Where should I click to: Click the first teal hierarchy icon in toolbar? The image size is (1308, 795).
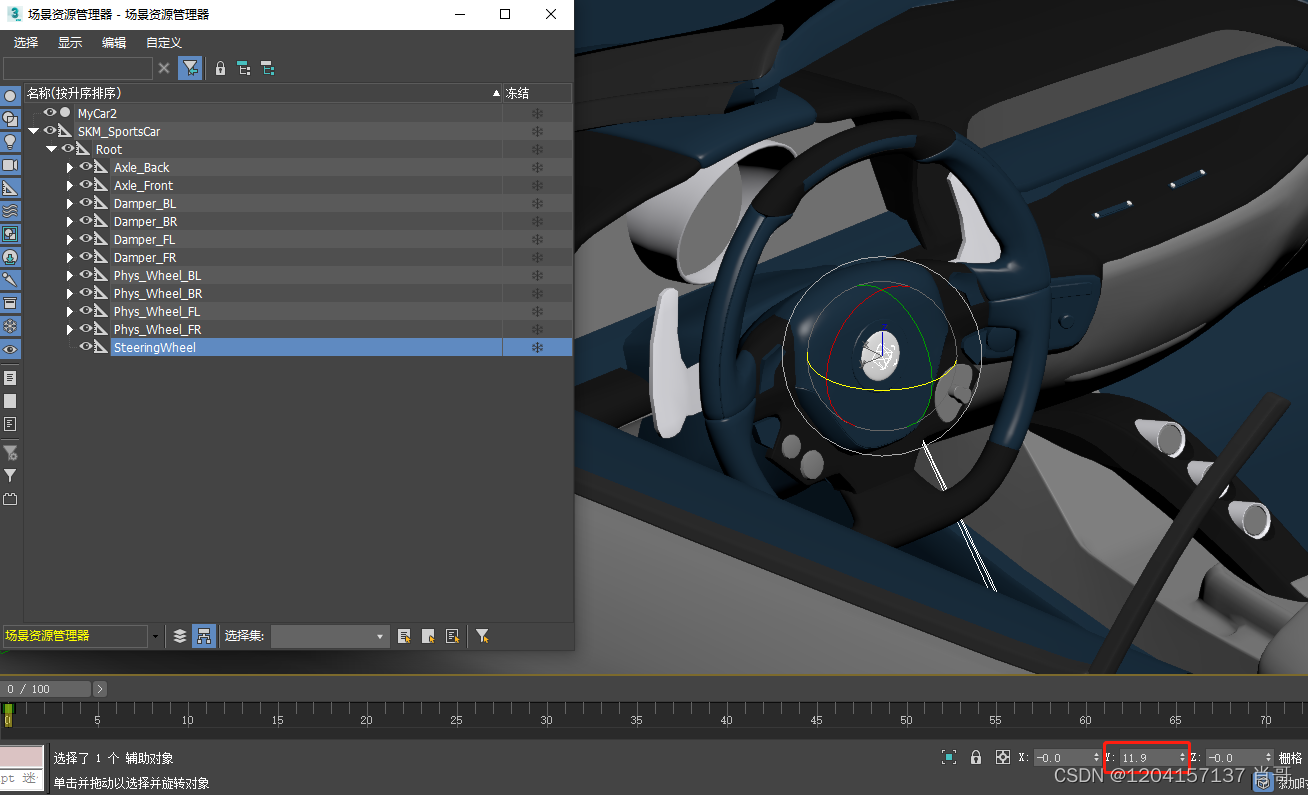(244, 68)
